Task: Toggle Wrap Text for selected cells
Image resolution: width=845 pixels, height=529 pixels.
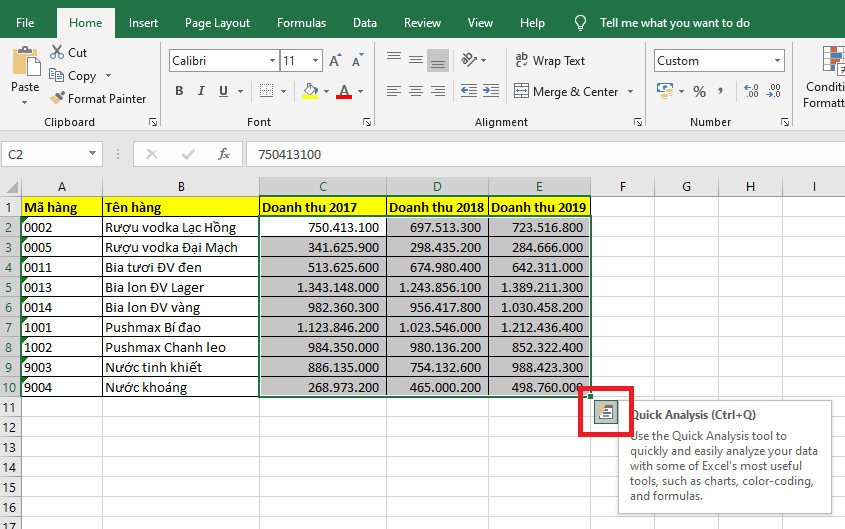Action: [549, 60]
